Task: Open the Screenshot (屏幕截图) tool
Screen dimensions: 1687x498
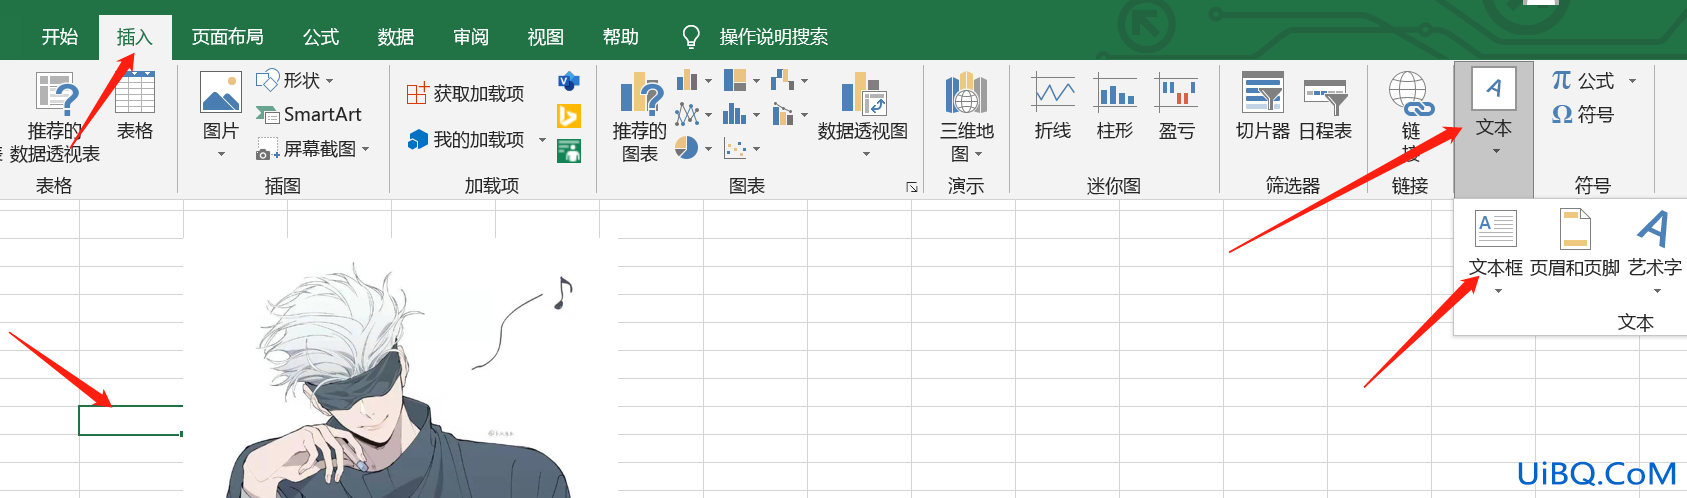Action: click(313, 149)
